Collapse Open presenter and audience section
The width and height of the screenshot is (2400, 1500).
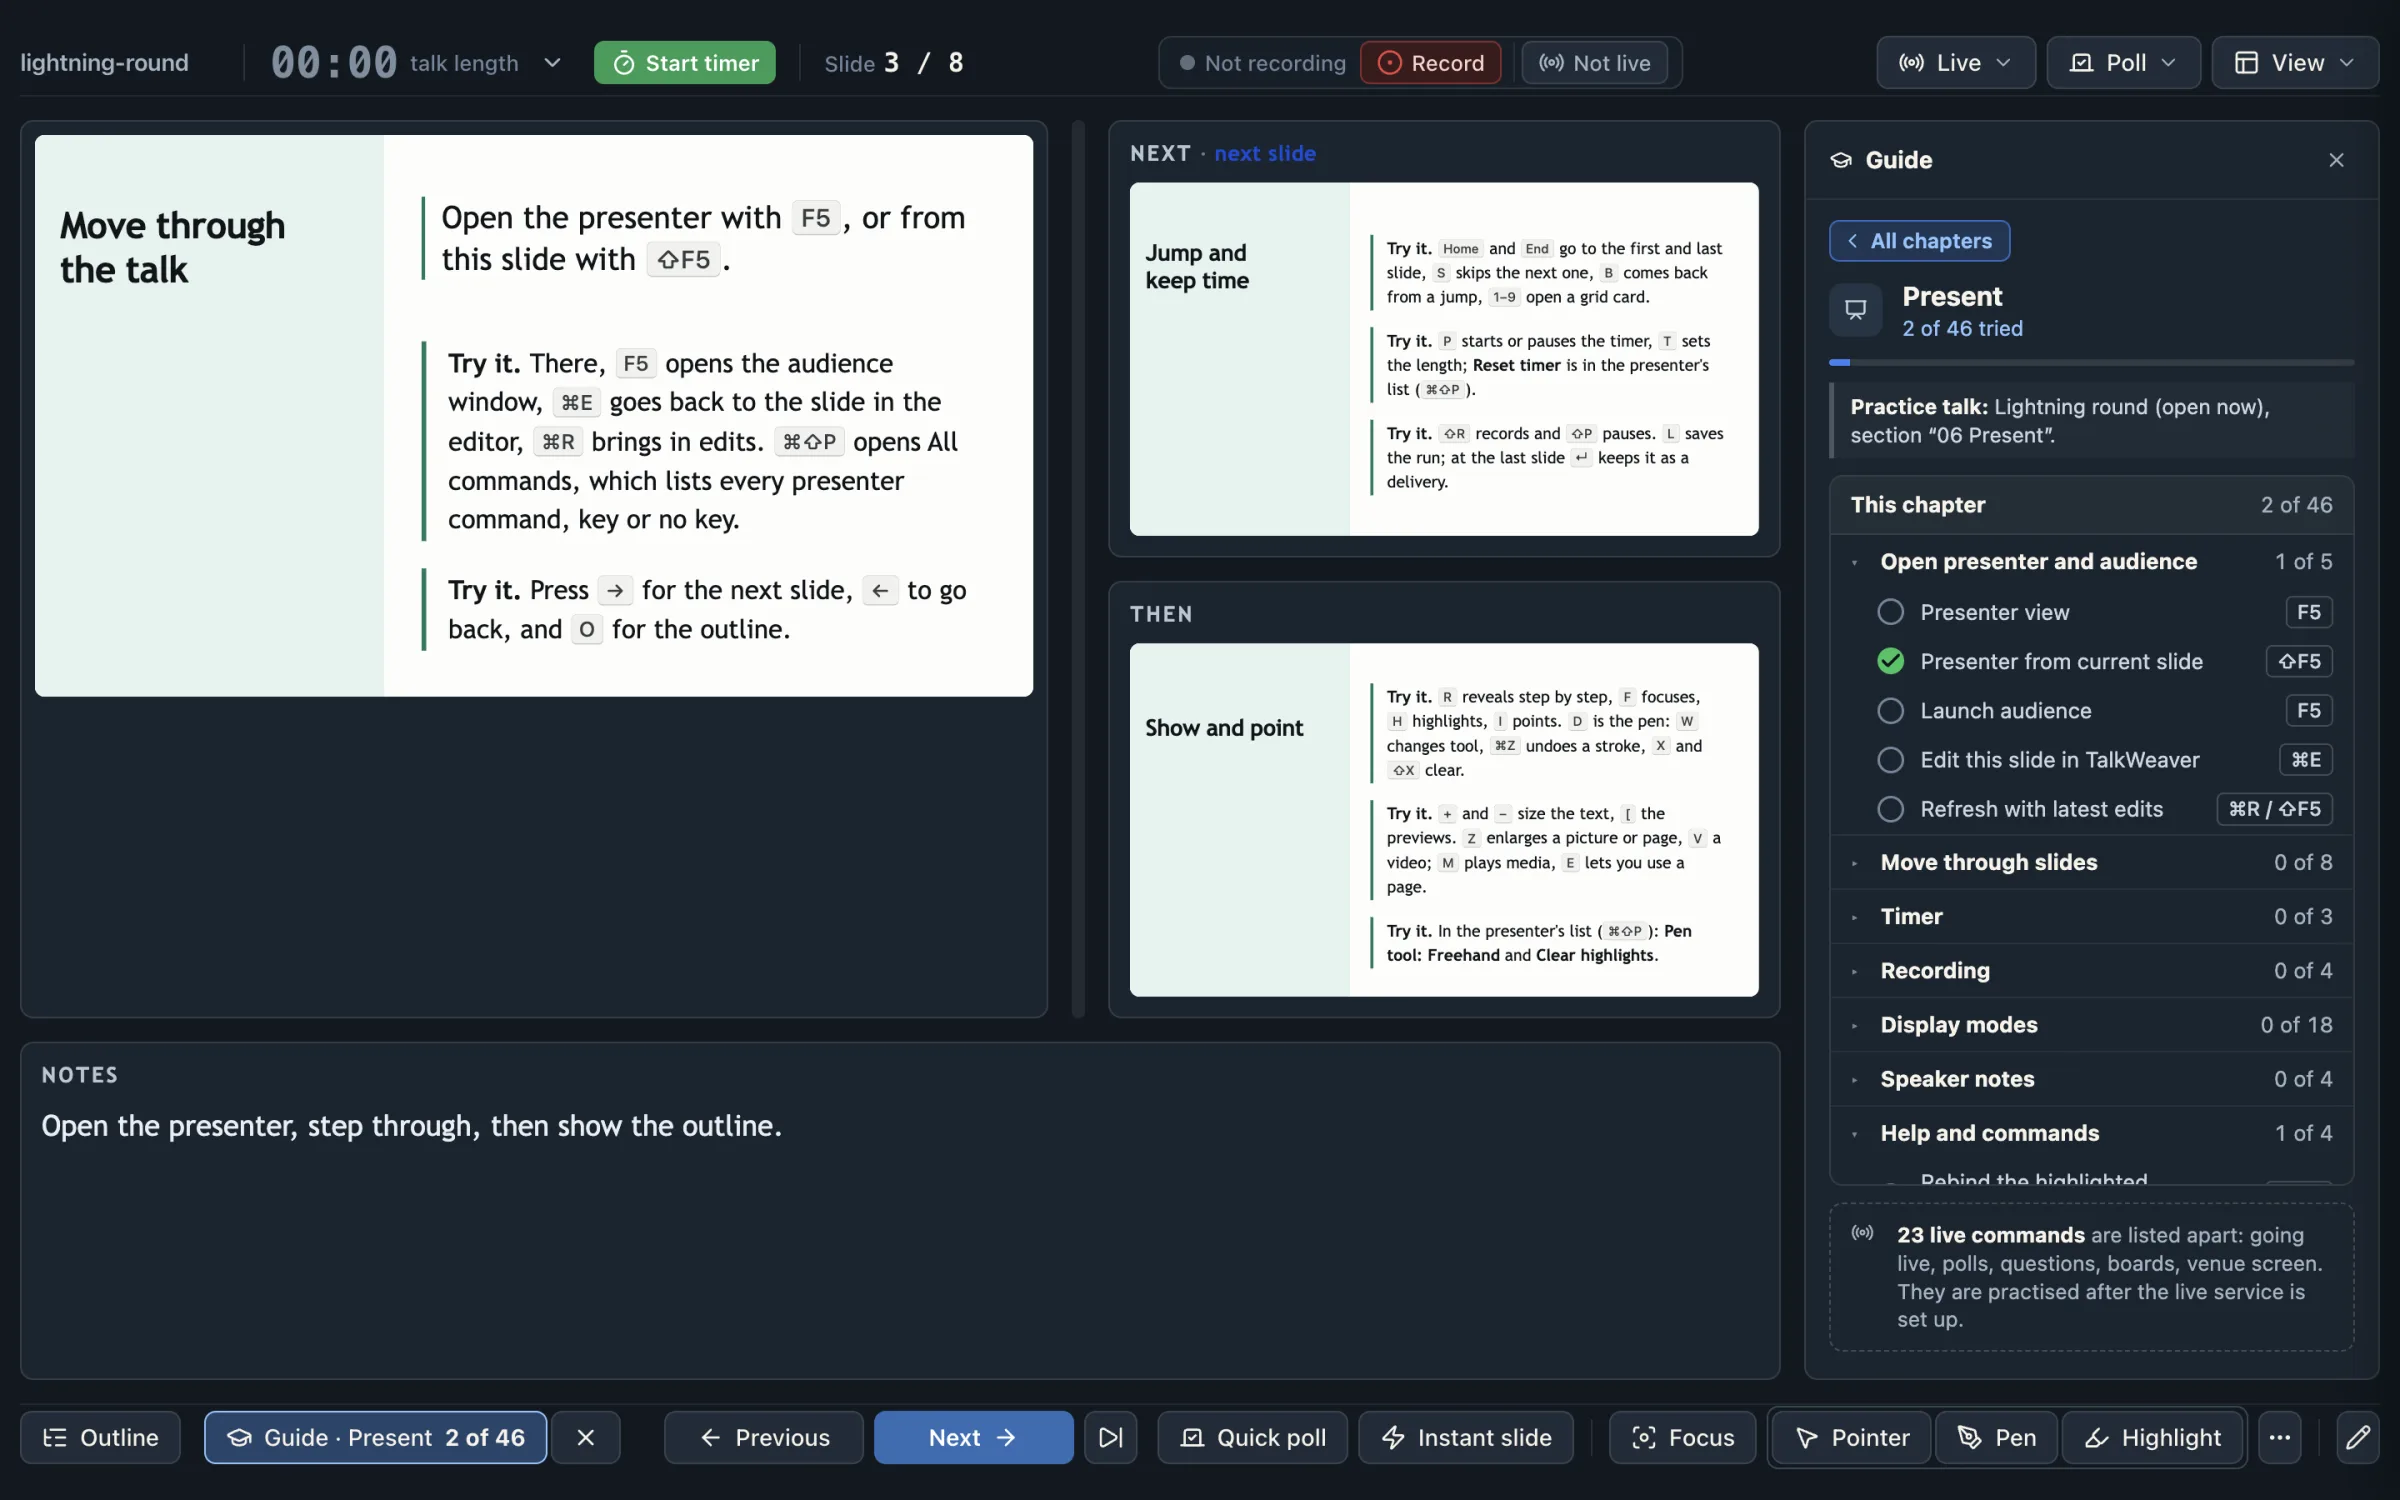(x=2092, y=561)
